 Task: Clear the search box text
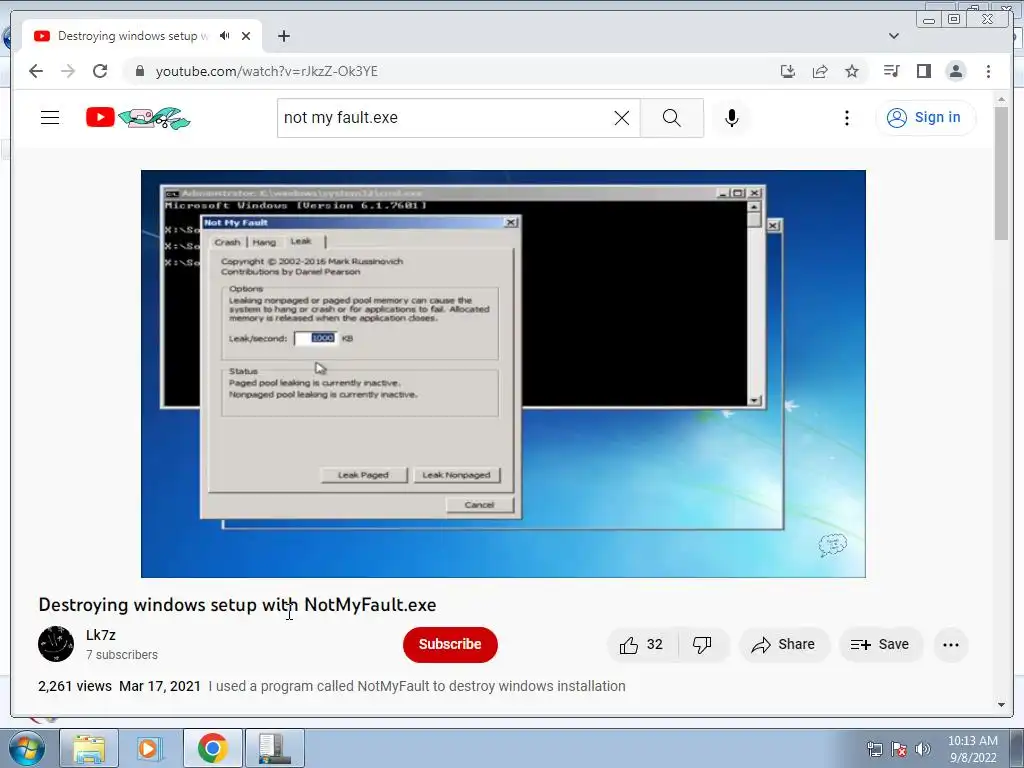point(622,118)
